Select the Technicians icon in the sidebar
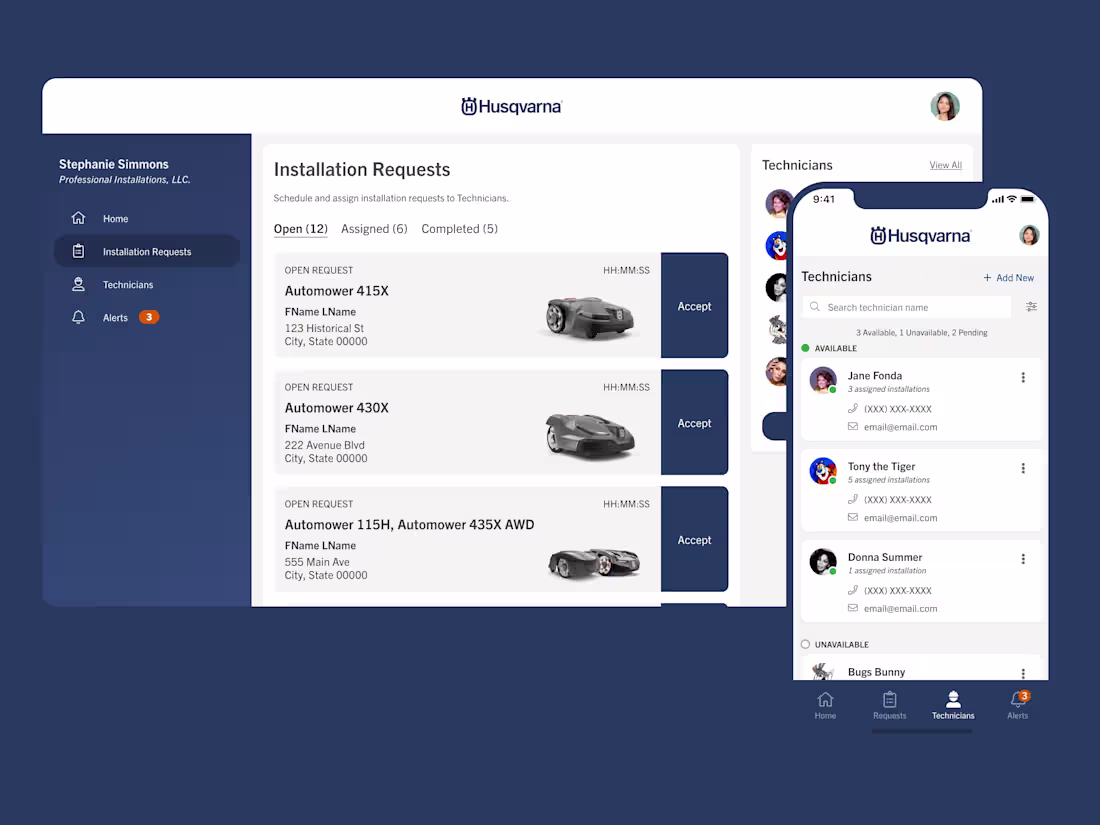The width and height of the screenshot is (1100, 825). pyautogui.click(x=79, y=284)
